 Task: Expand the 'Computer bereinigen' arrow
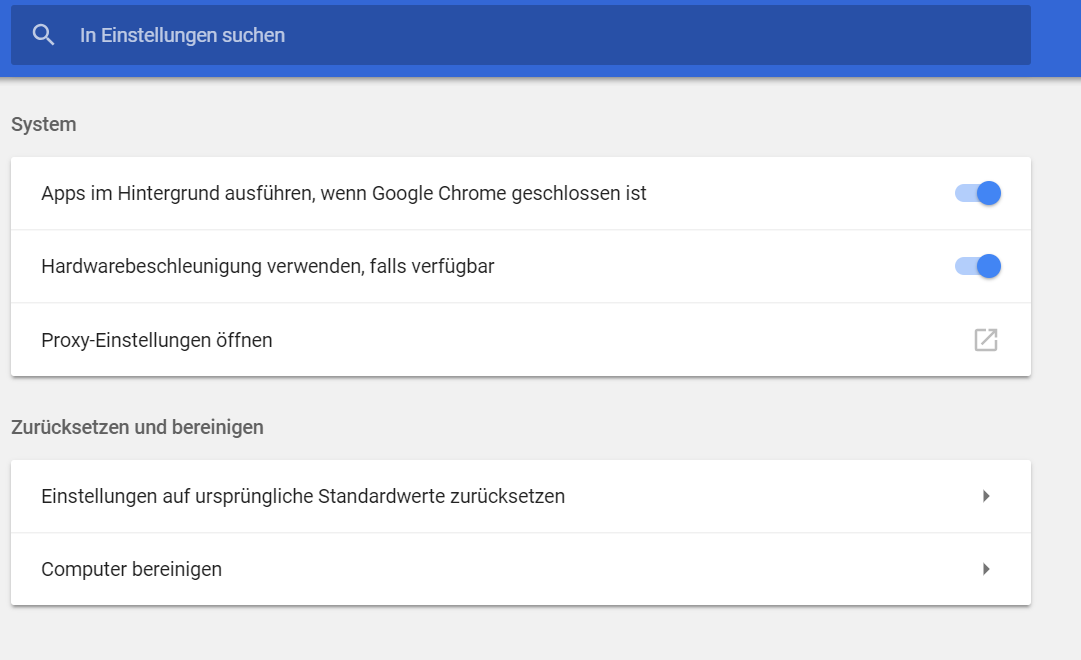coord(986,569)
